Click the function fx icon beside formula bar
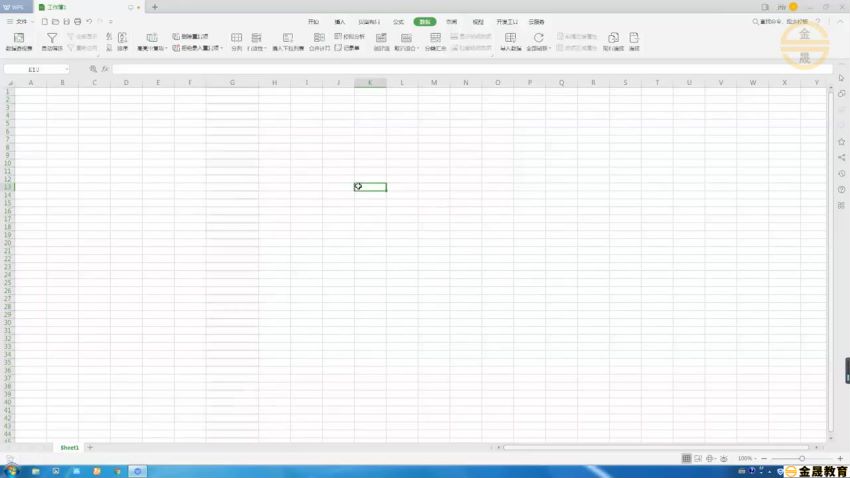Screen dimensions: 850x478 click(105, 69)
